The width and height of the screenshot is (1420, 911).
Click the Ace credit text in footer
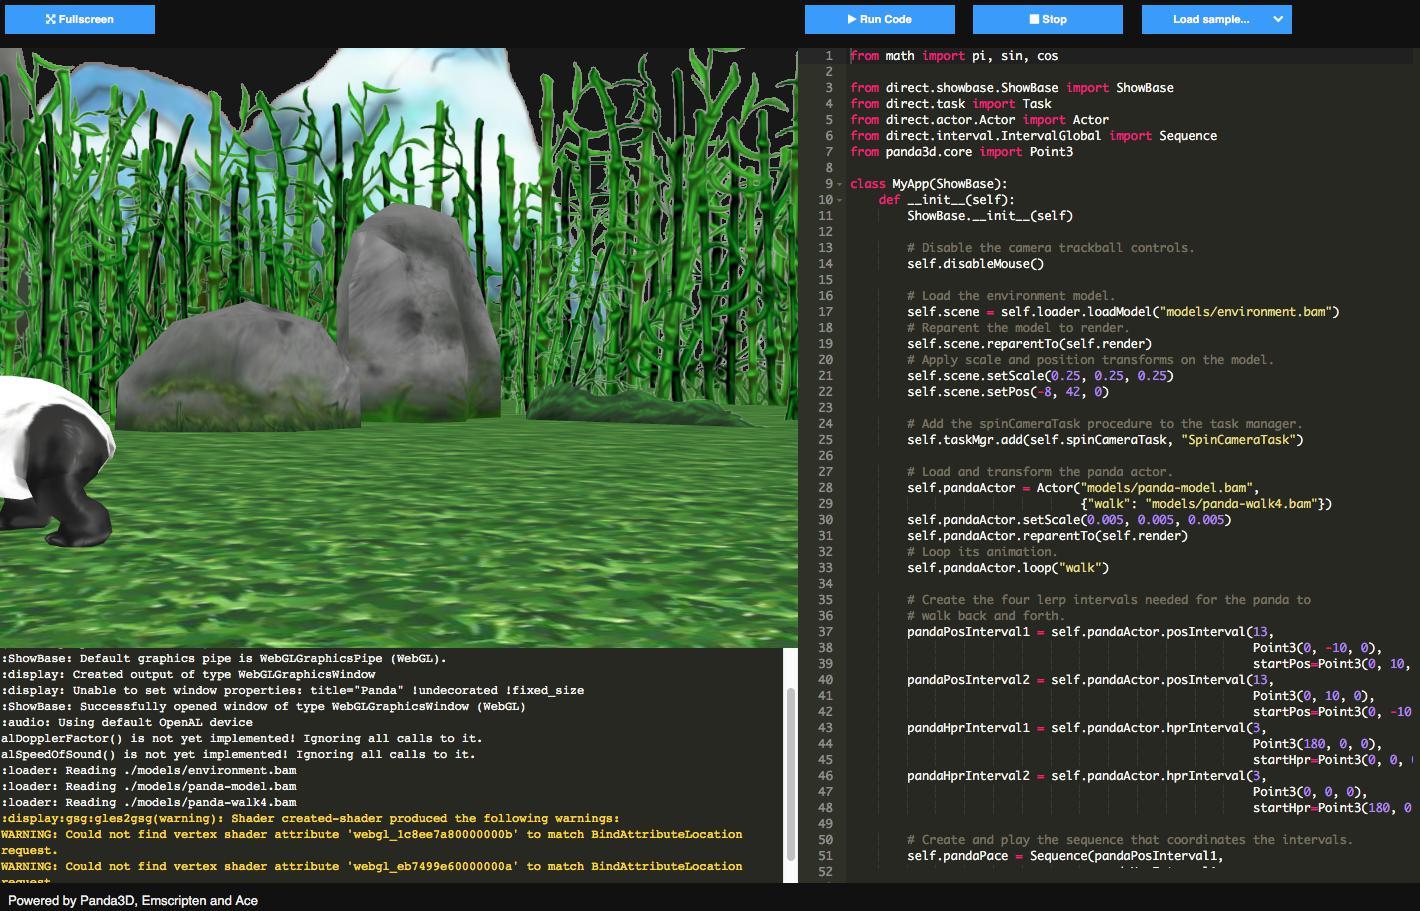click(249, 900)
